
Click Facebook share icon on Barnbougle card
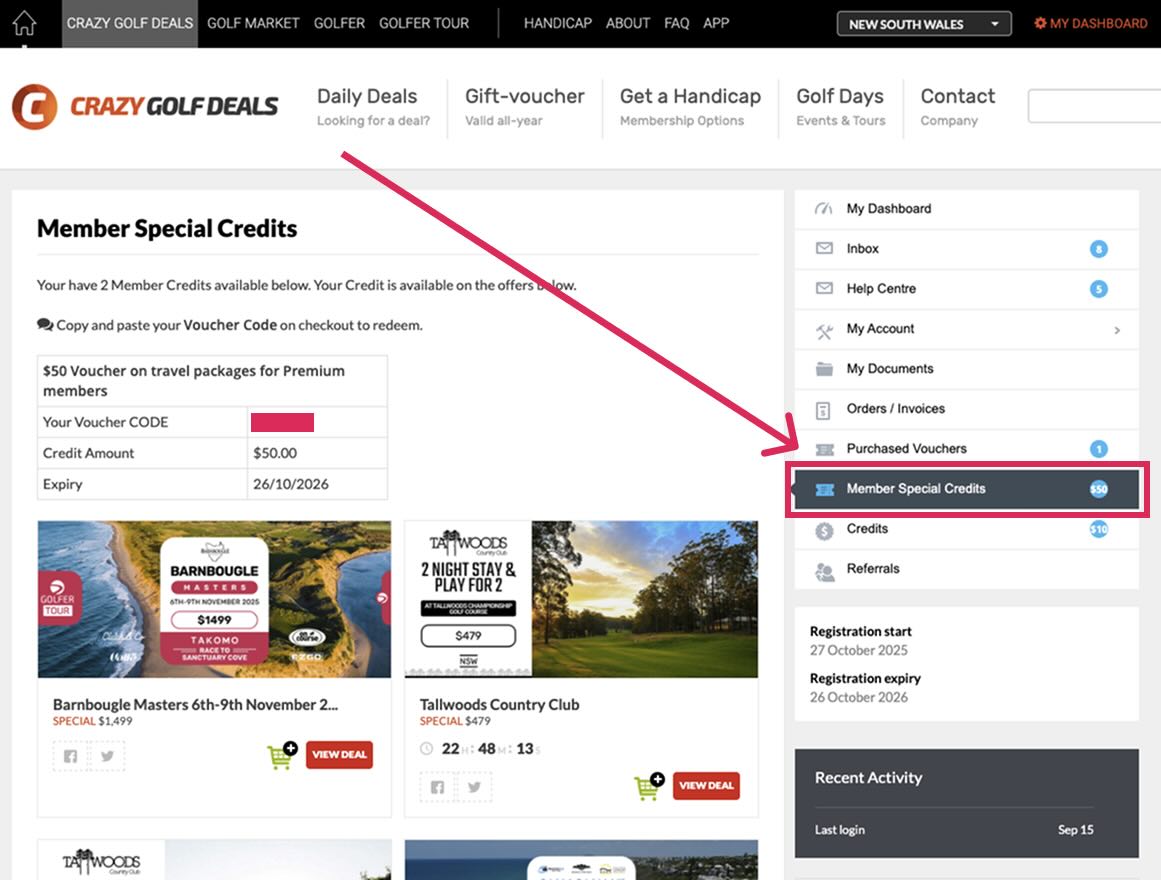(70, 756)
